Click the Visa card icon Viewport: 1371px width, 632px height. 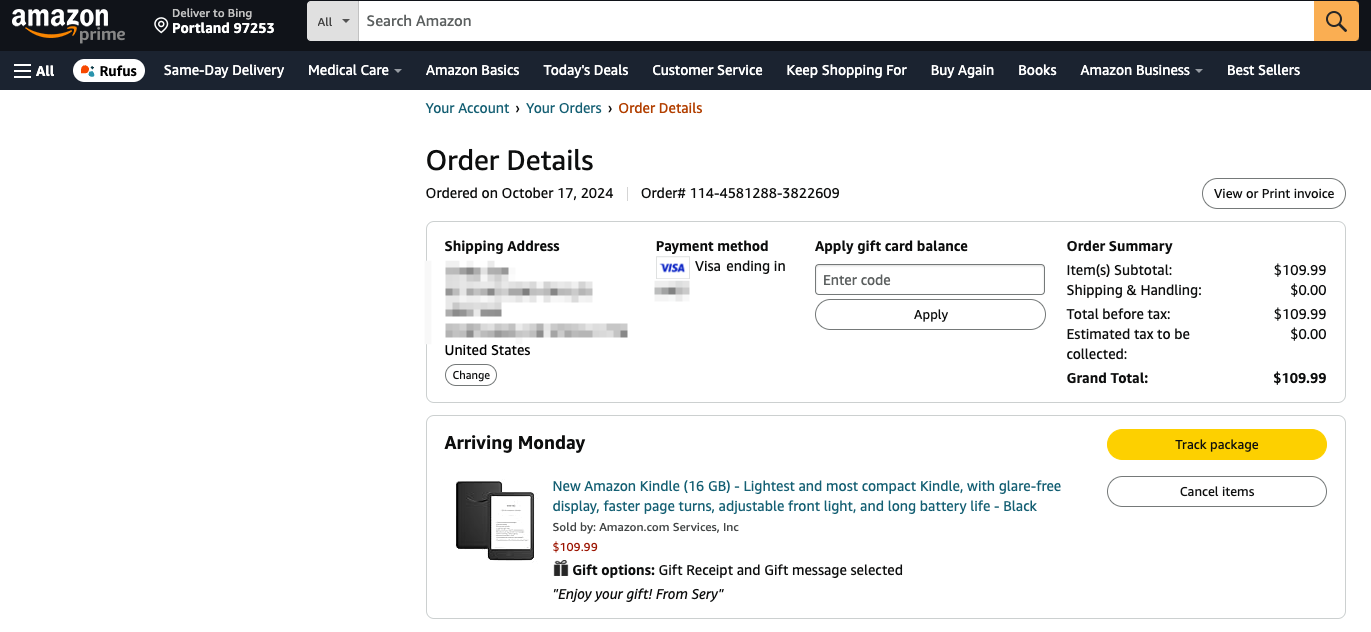pyautogui.click(x=672, y=267)
